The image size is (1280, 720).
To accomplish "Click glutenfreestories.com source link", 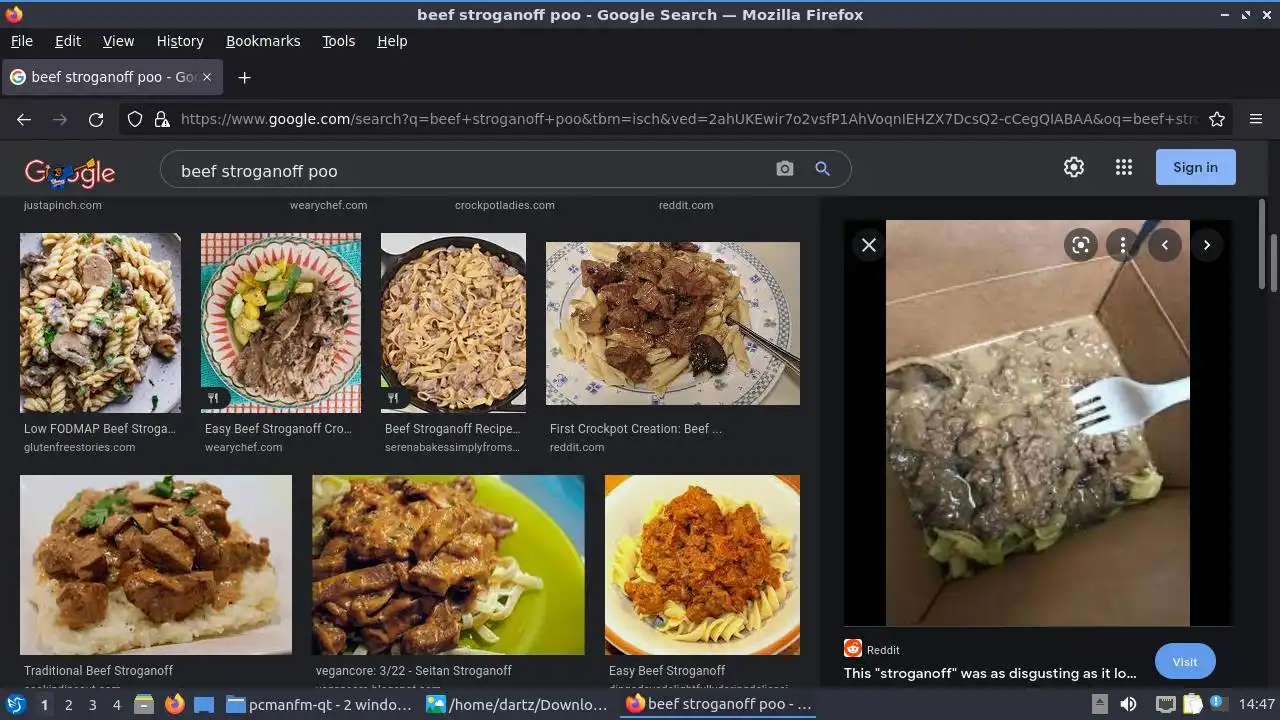I will click(79, 447).
